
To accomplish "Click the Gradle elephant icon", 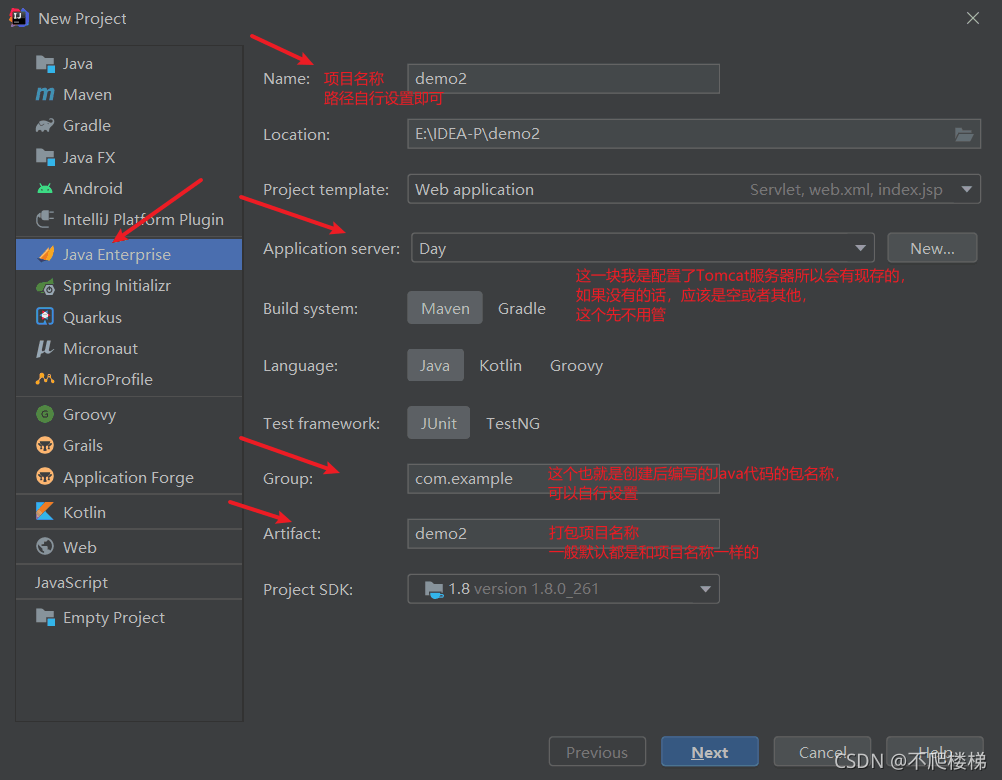I will pos(45,126).
